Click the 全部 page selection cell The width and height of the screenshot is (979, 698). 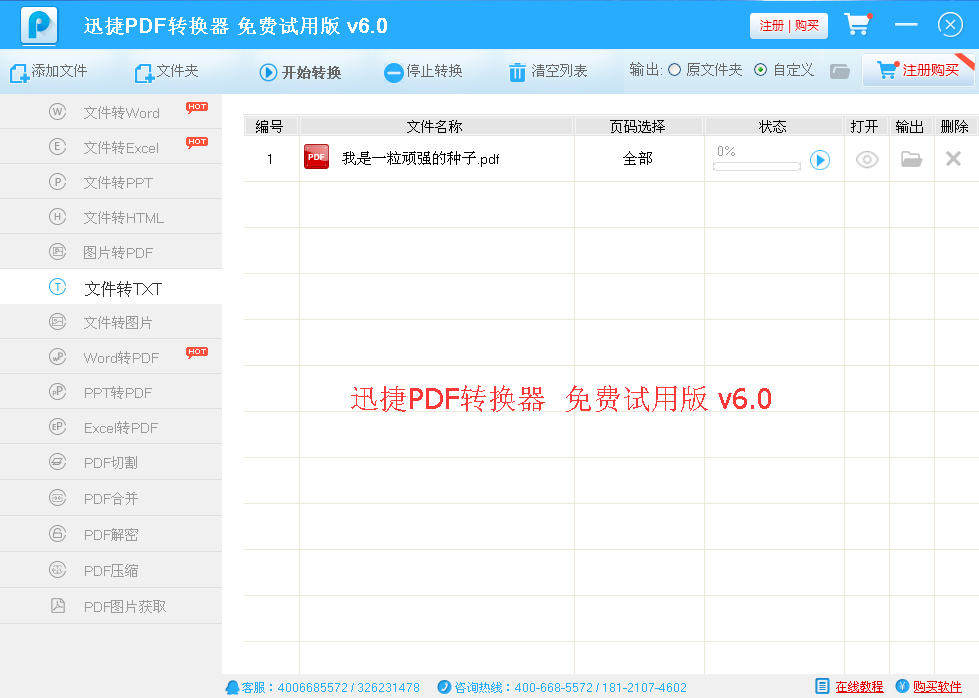point(638,159)
